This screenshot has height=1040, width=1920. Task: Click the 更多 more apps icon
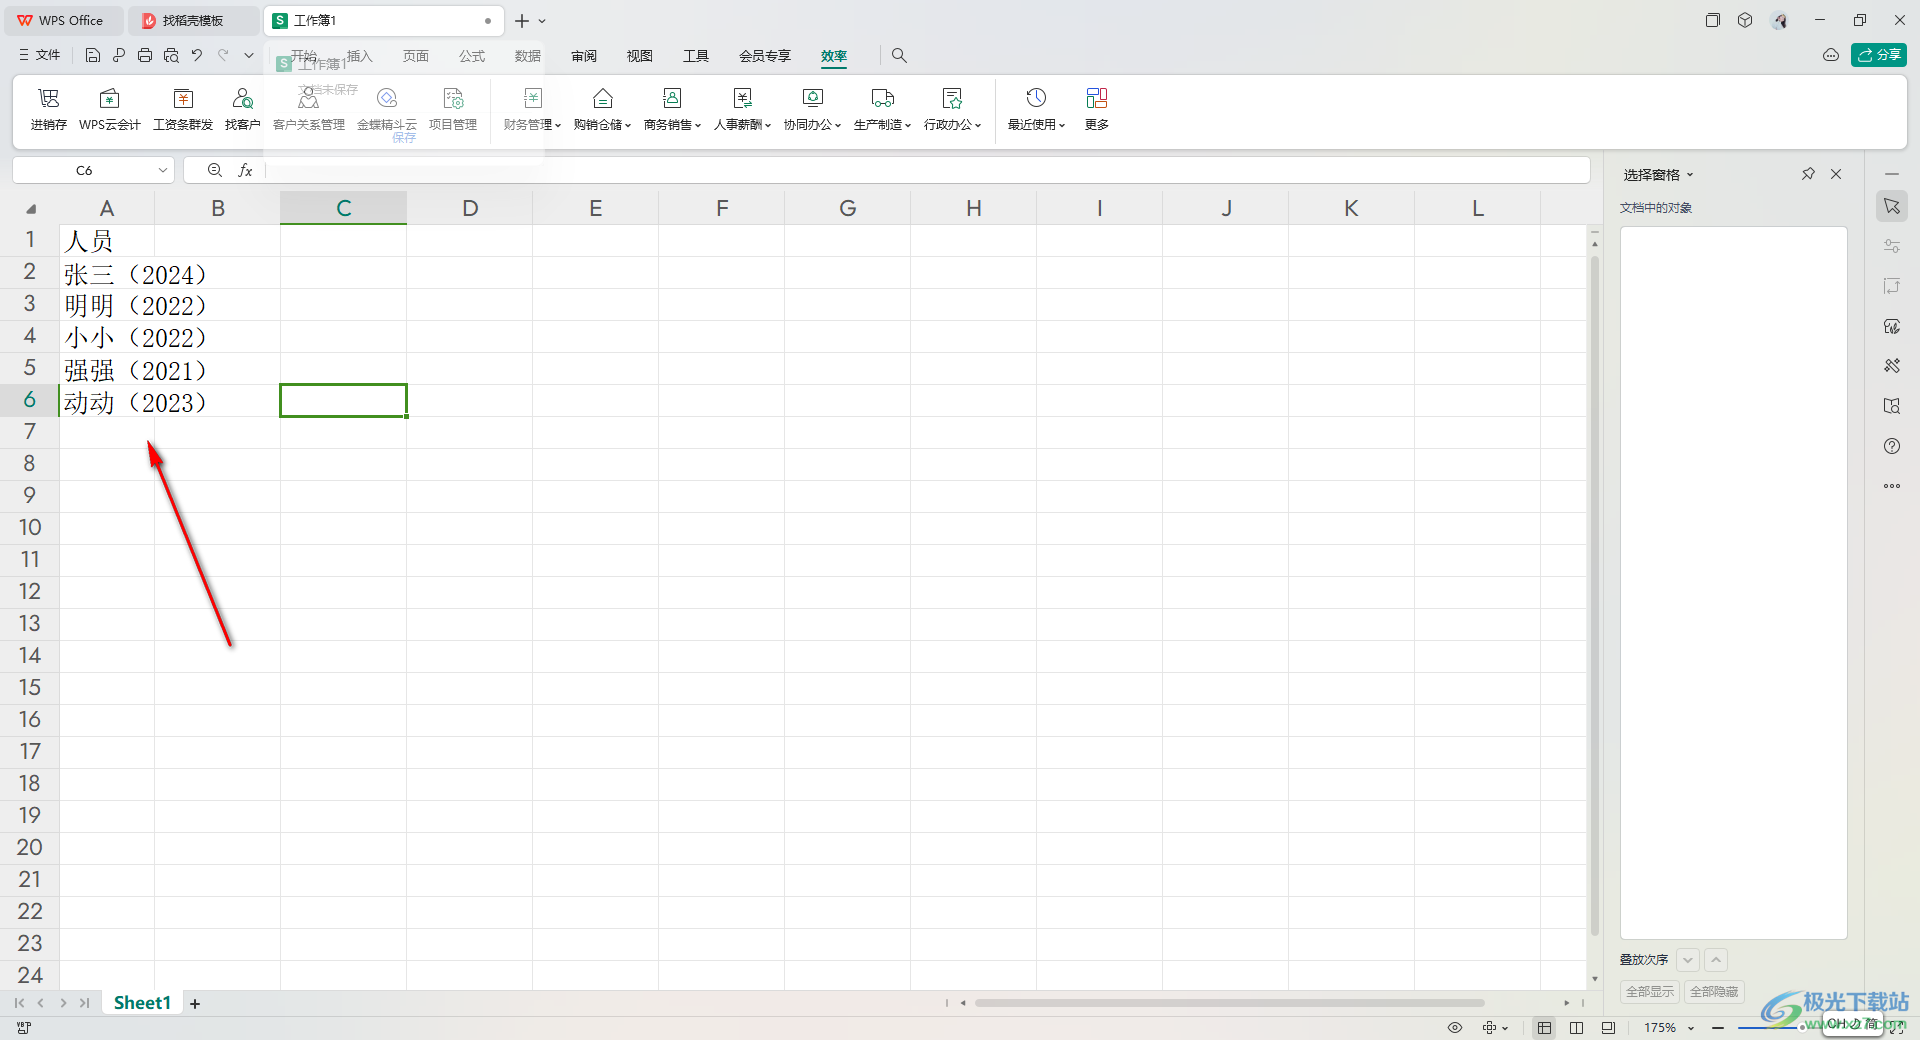1097,109
